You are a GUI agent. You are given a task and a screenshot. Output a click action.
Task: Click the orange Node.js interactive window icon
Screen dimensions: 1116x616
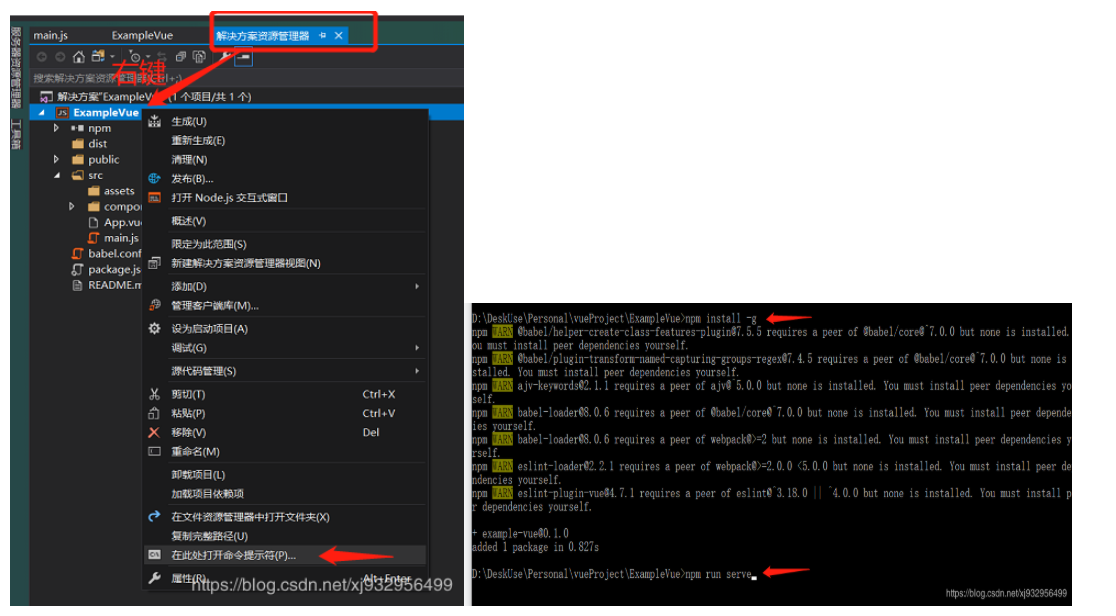click(x=155, y=197)
